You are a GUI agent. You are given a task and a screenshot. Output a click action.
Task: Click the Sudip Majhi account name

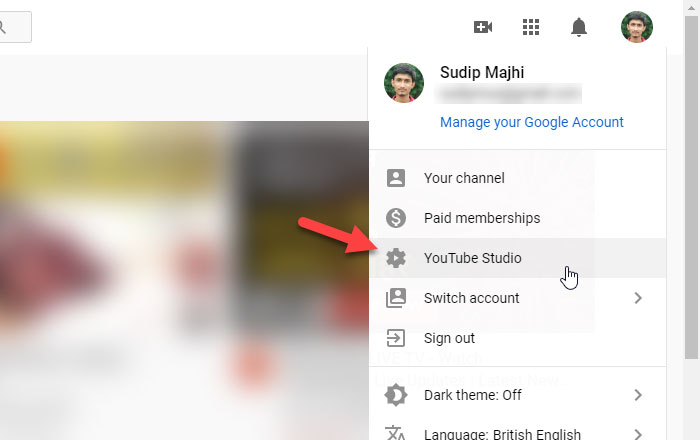(482, 72)
